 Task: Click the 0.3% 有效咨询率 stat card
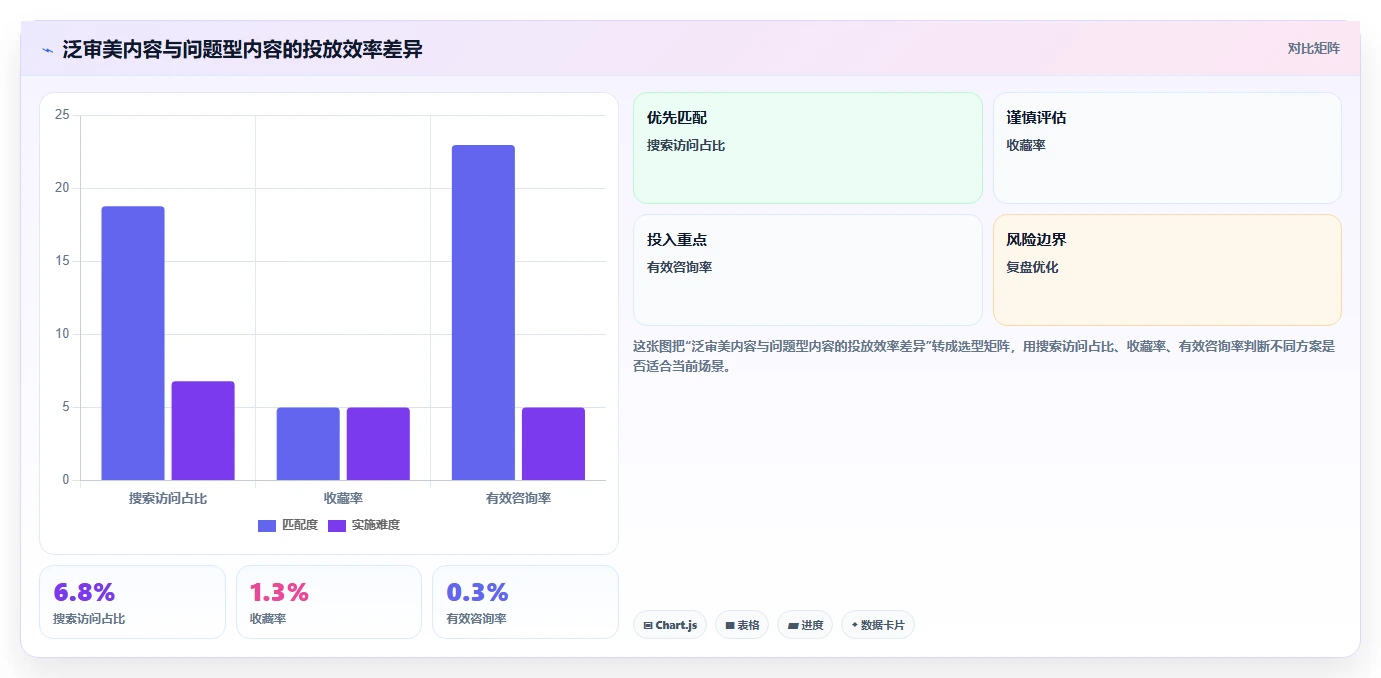(x=525, y=602)
